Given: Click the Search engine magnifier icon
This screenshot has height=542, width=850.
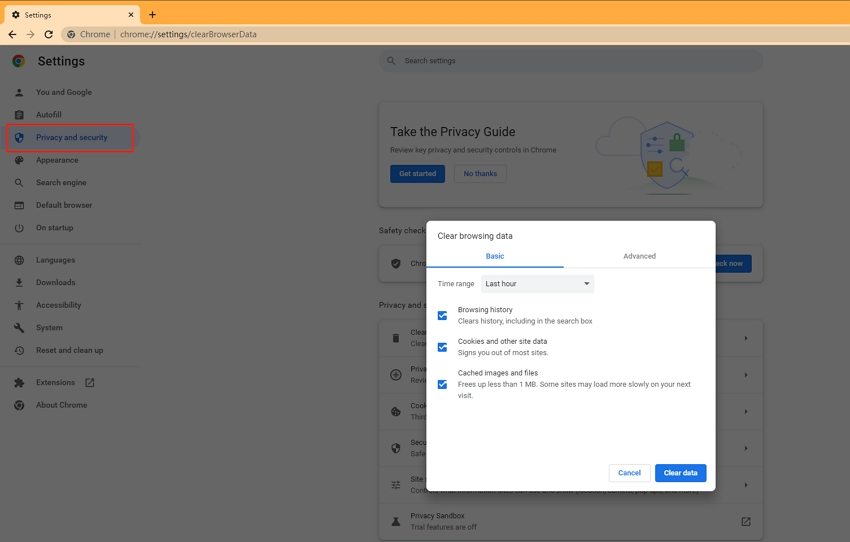Looking at the screenshot, I should [x=19, y=183].
